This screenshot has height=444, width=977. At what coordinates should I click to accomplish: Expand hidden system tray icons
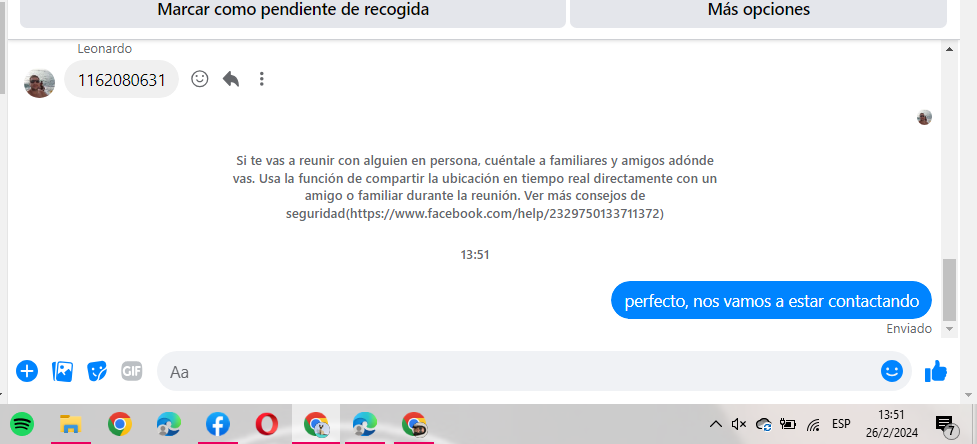point(716,424)
